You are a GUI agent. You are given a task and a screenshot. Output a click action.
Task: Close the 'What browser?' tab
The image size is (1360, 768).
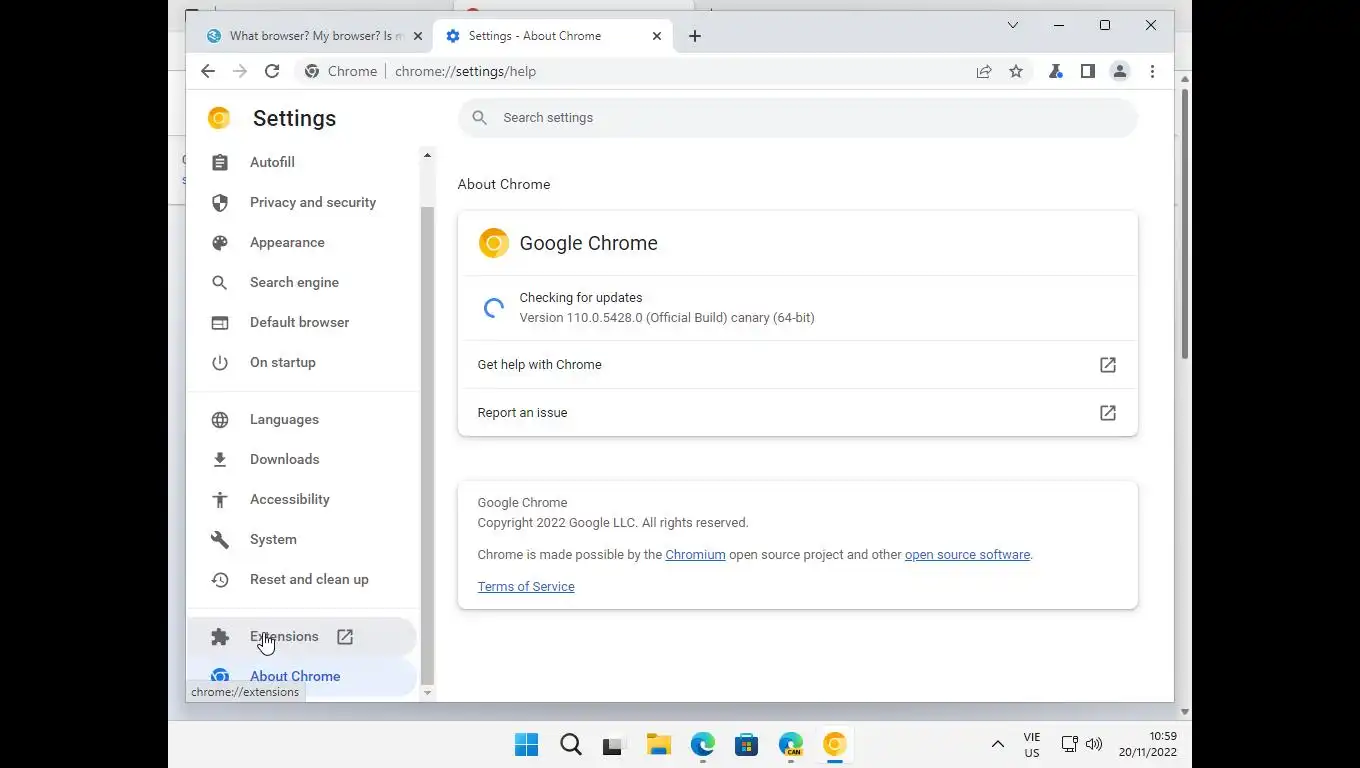pyautogui.click(x=418, y=36)
